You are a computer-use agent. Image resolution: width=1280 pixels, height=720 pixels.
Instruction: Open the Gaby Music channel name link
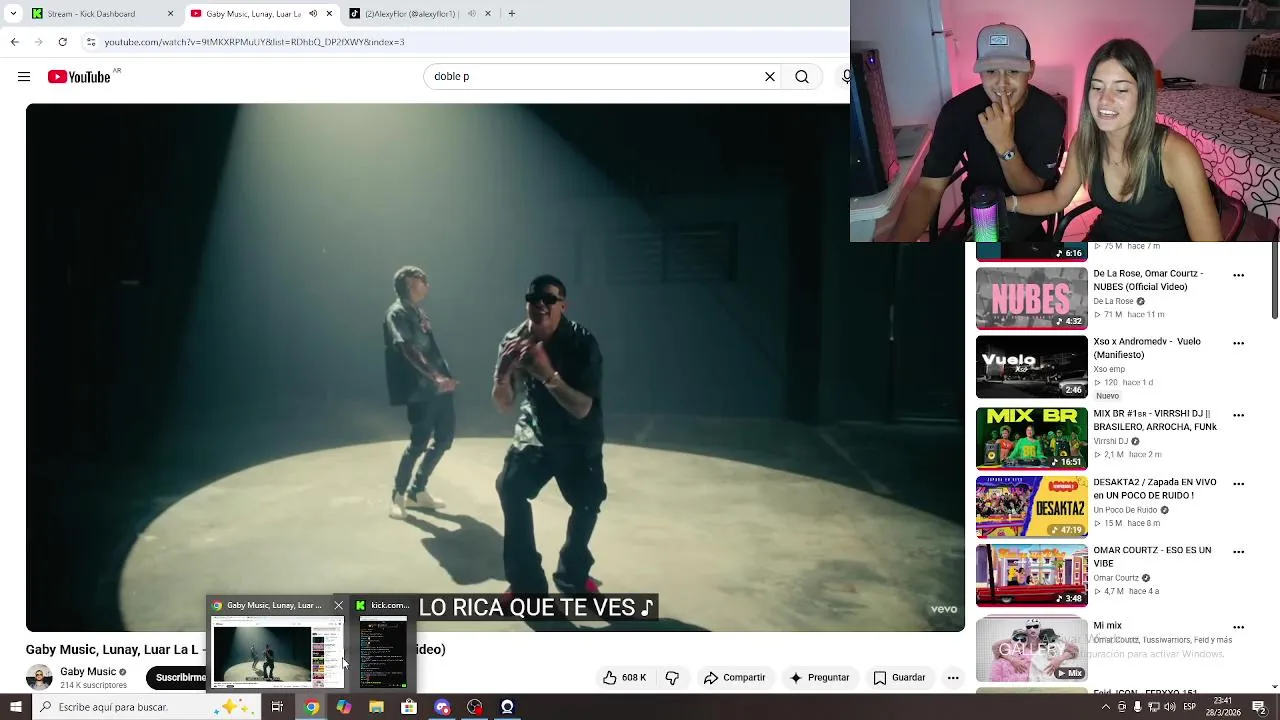pyautogui.click(x=88, y=672)
